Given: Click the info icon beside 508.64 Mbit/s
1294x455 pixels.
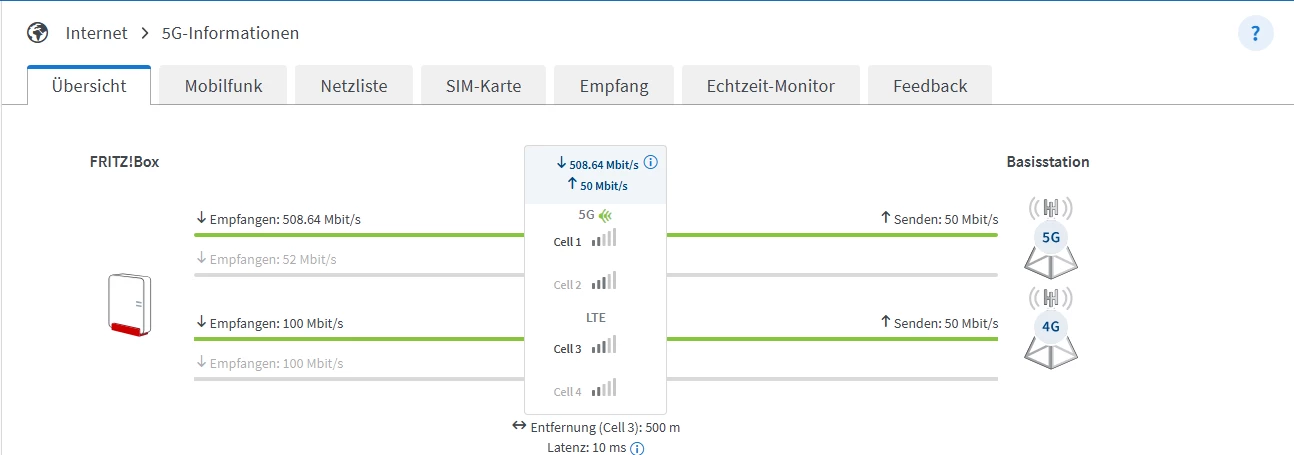Looking at the screenshot, I should (650, 162).
